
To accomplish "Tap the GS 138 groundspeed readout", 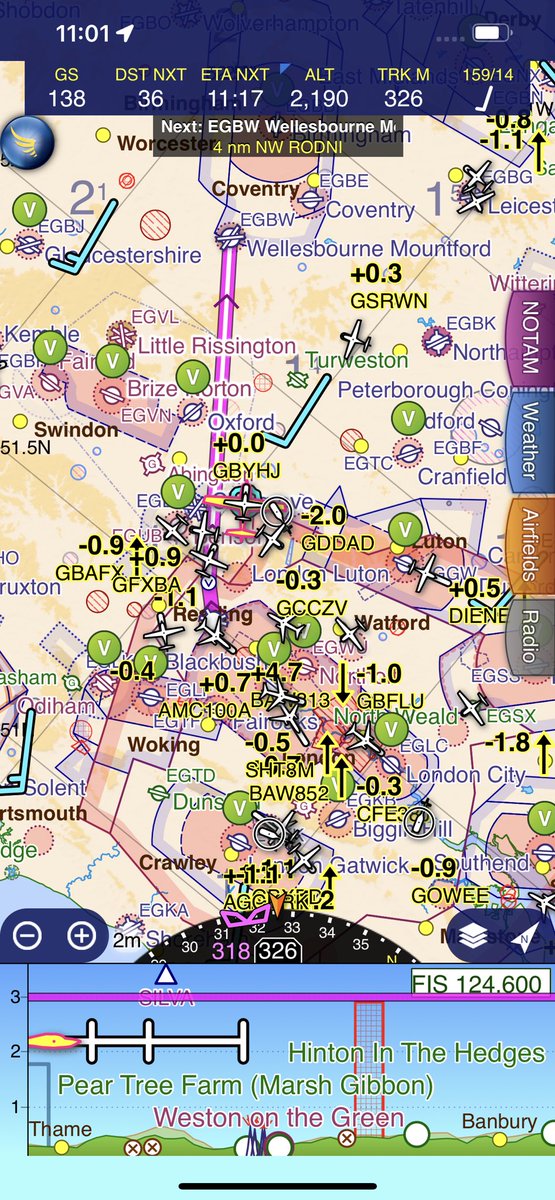I will (66, 89).
